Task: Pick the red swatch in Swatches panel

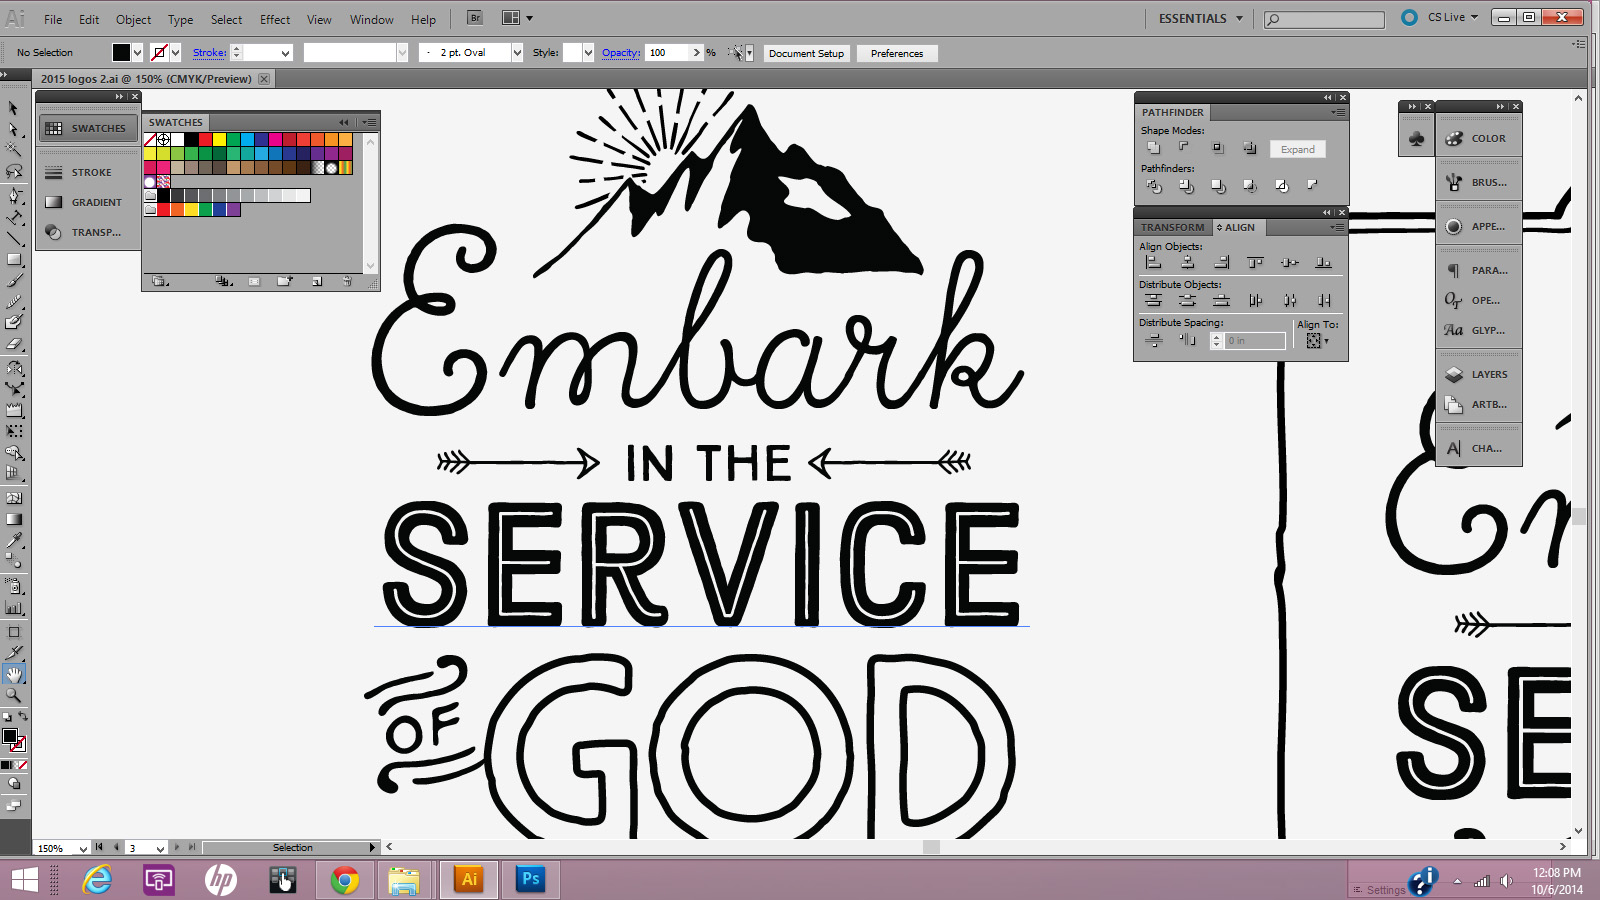Action: (x=205, y=140)
